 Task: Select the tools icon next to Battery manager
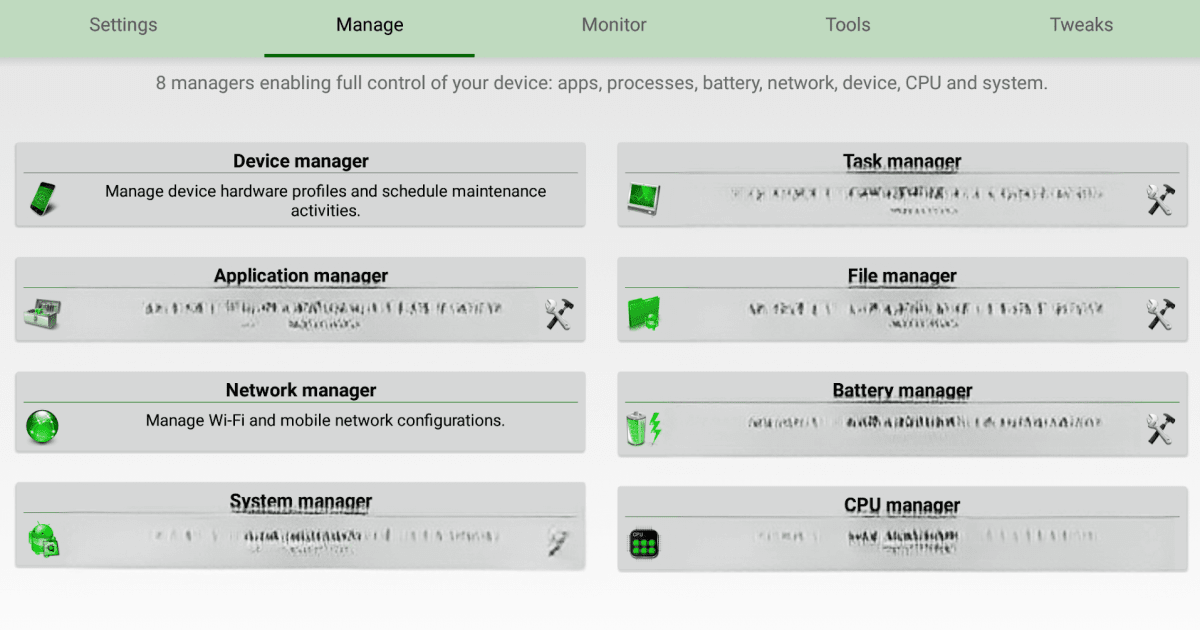tap(1158, 427)
